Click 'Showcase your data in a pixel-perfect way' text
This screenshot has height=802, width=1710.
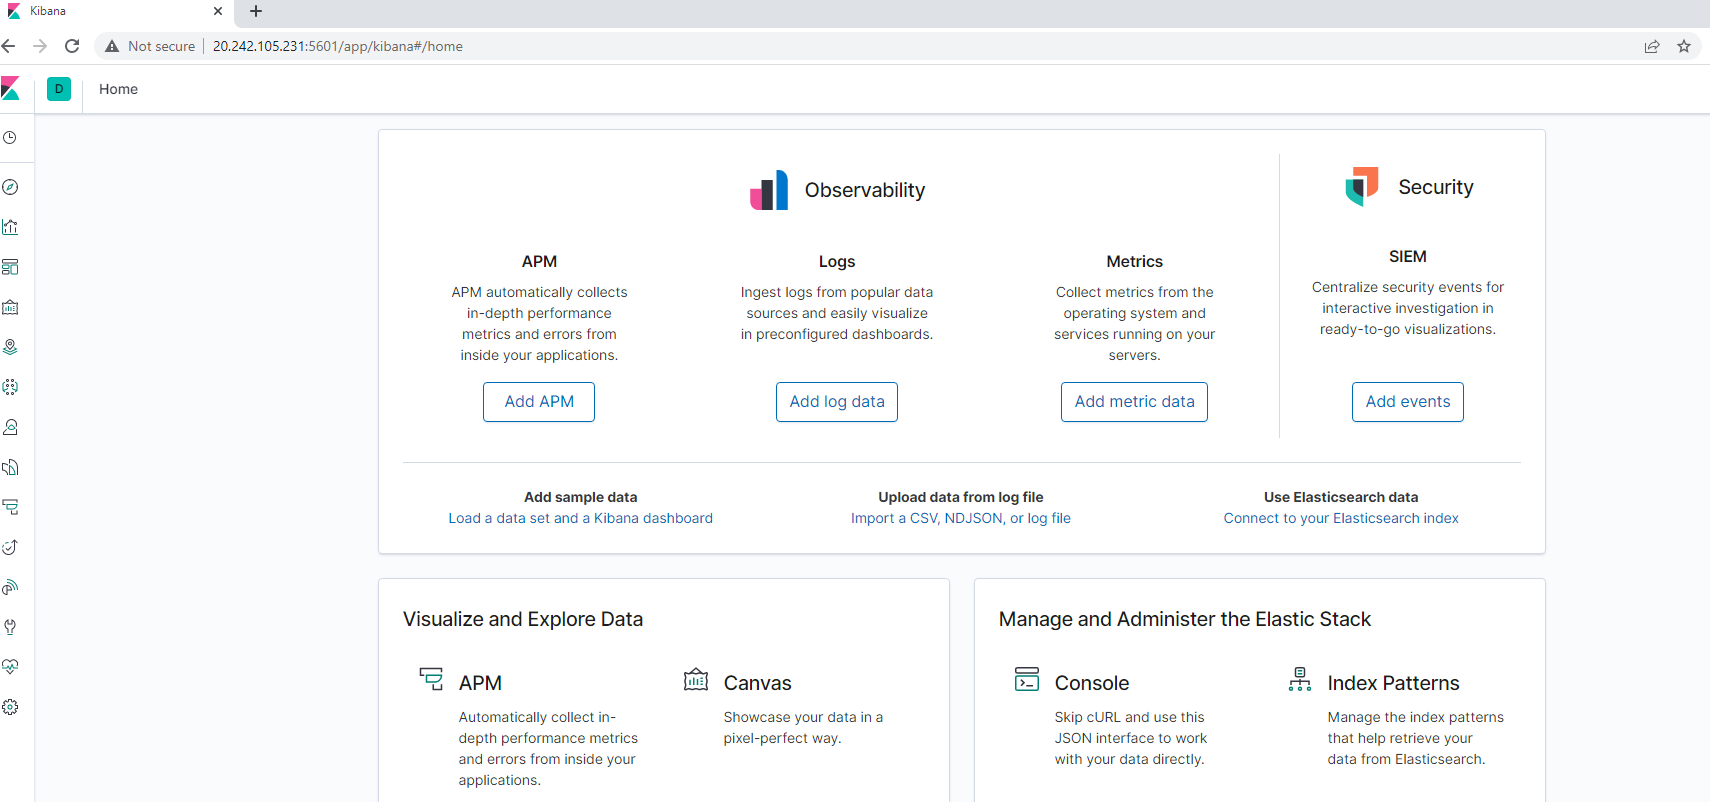[x=803, y=728]
